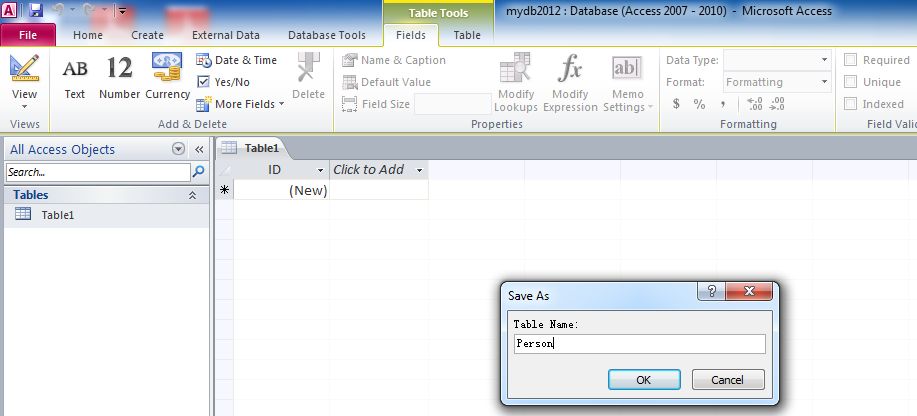The image size is (917, 416).
Task: Click the Table Name input field
Action: click(638, 344)
